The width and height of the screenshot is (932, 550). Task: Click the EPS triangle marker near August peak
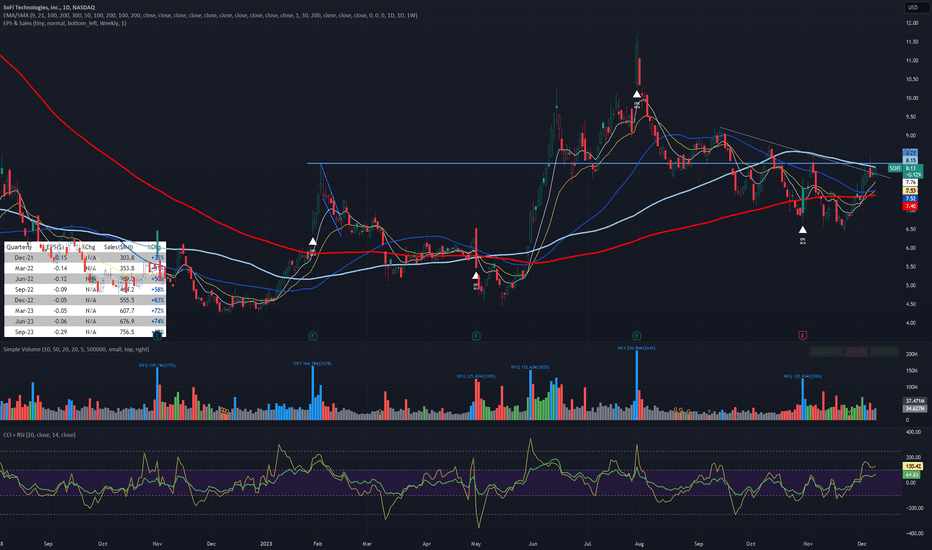point(637,94)
